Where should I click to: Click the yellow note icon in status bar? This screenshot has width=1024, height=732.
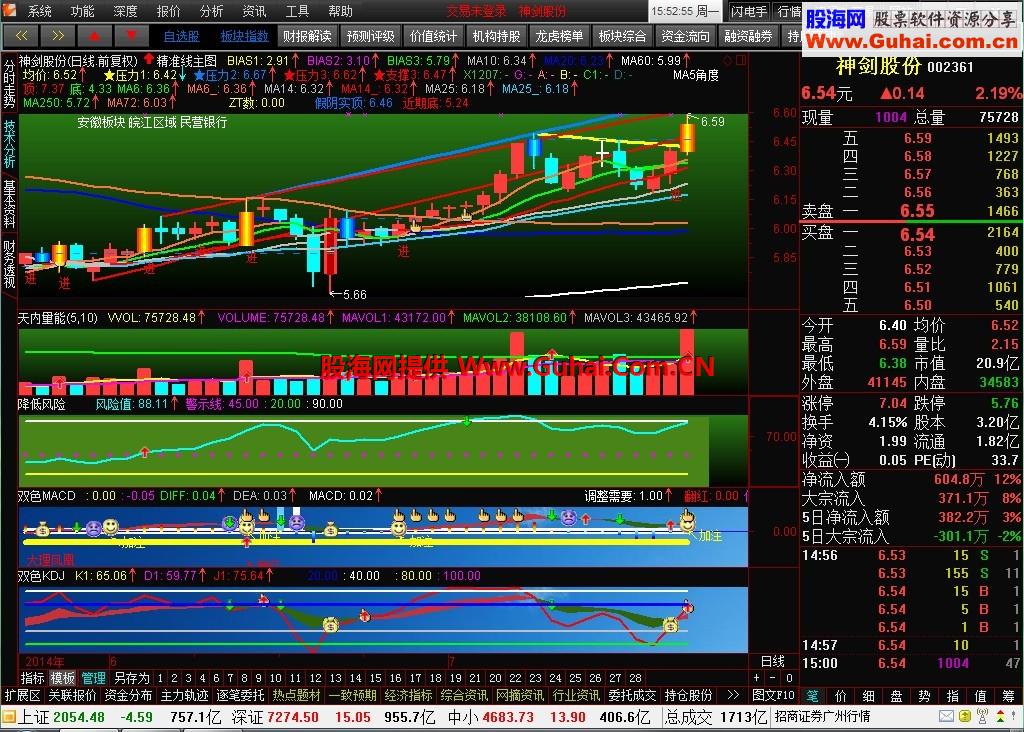pyautogui.click(x=964, y=716)
